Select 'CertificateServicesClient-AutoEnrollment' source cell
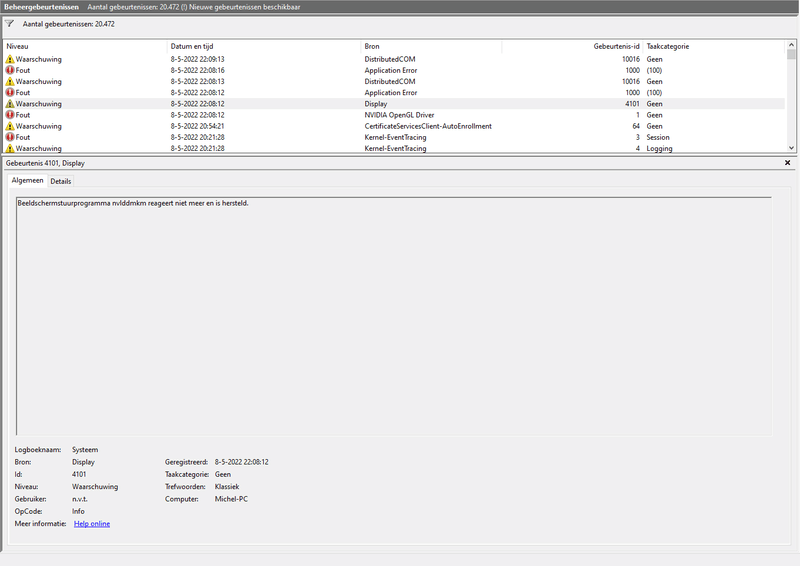 428,126
